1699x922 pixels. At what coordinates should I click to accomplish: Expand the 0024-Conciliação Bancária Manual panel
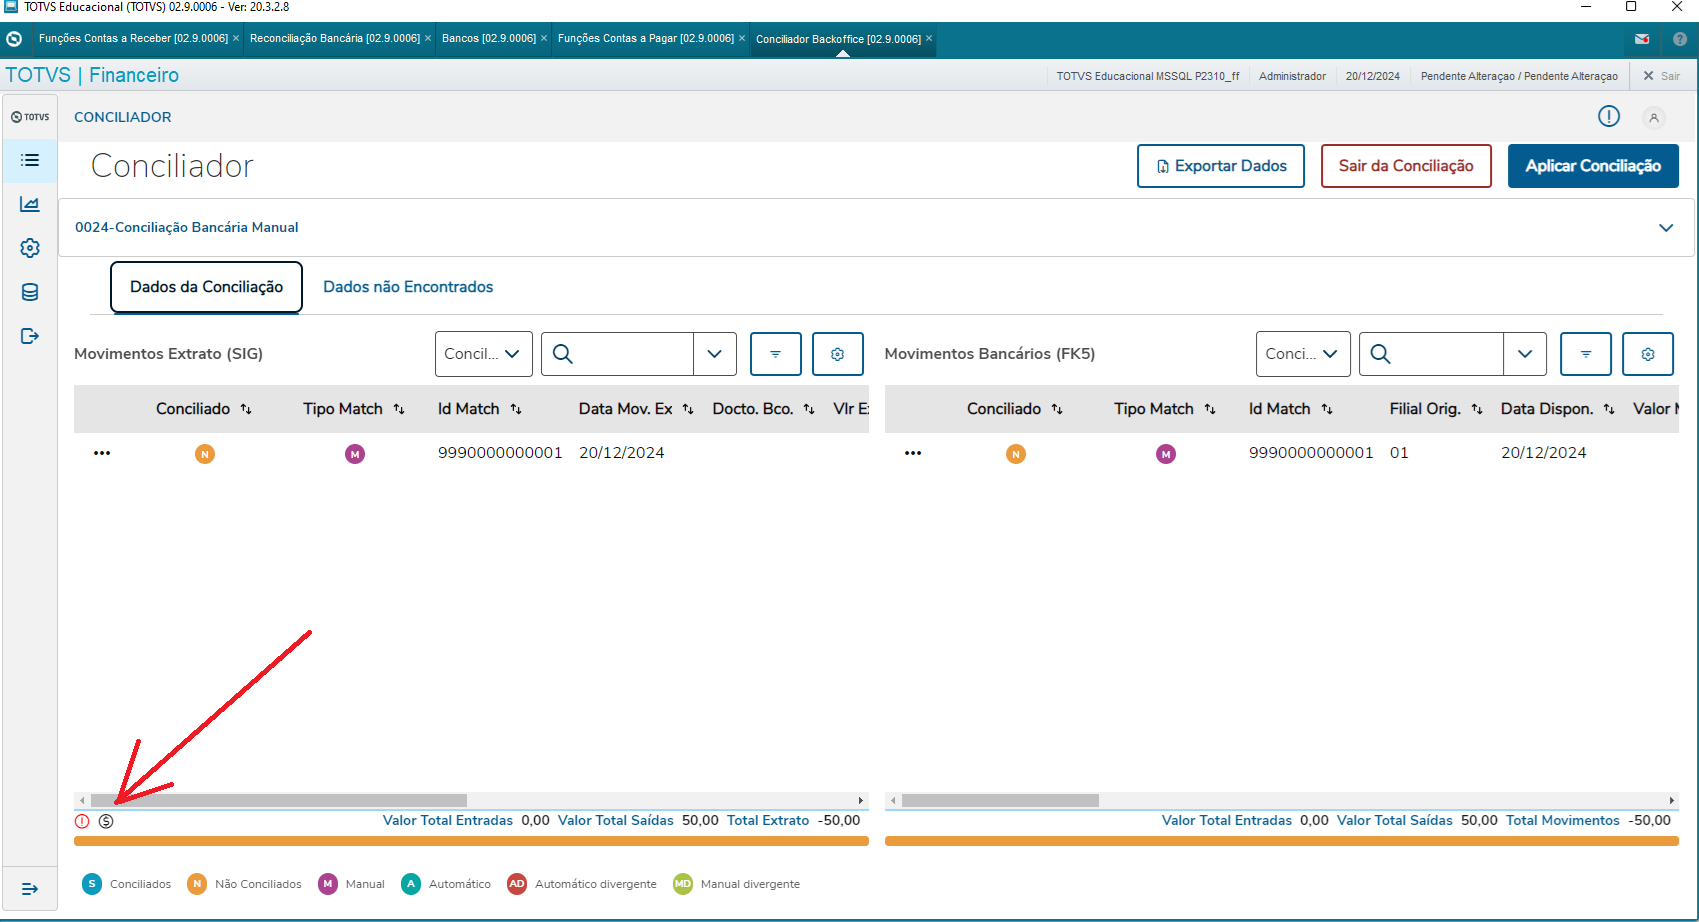pos(1665,228)
